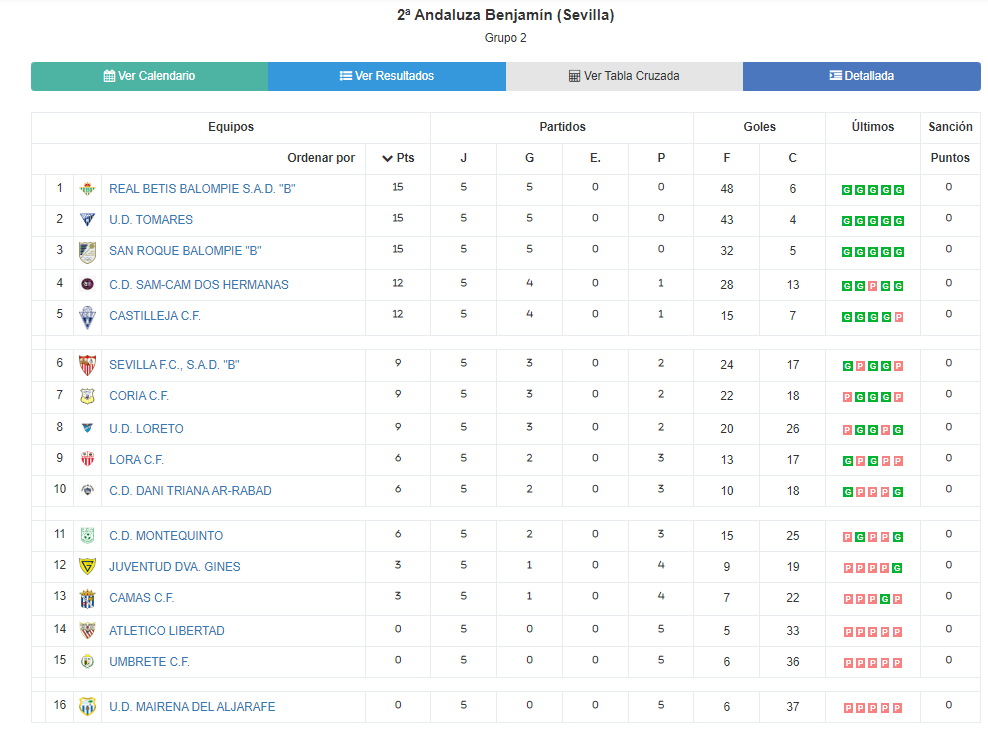Open the Ver Calendario tab
The image size is (988, 734).
pos(149,76)
